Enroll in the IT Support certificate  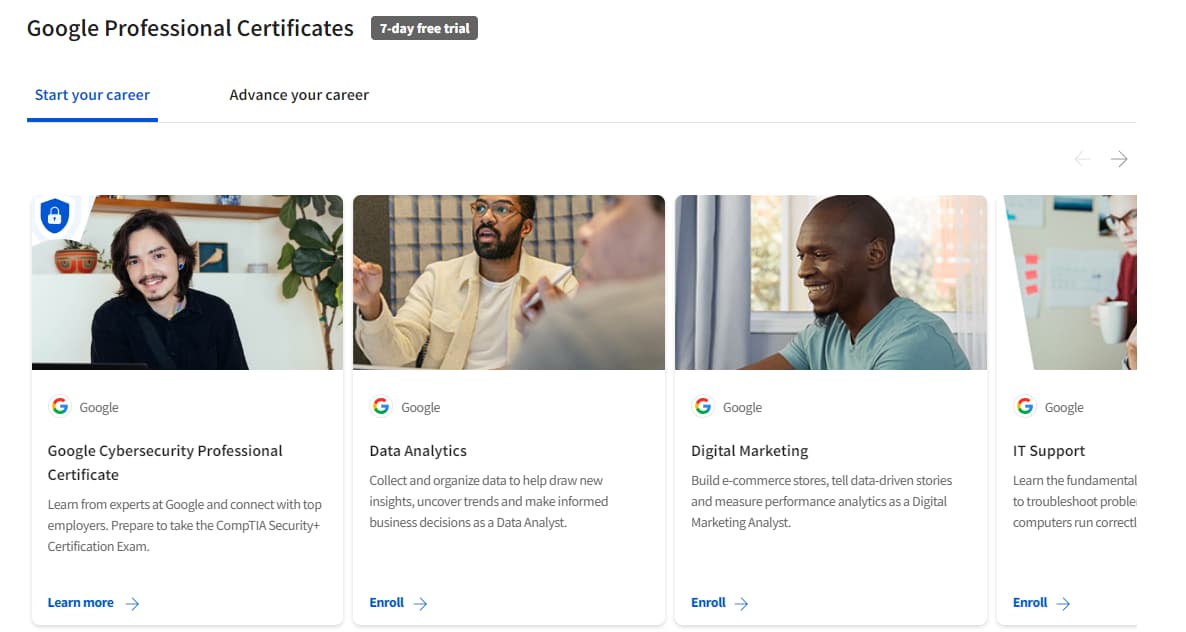1030,603
